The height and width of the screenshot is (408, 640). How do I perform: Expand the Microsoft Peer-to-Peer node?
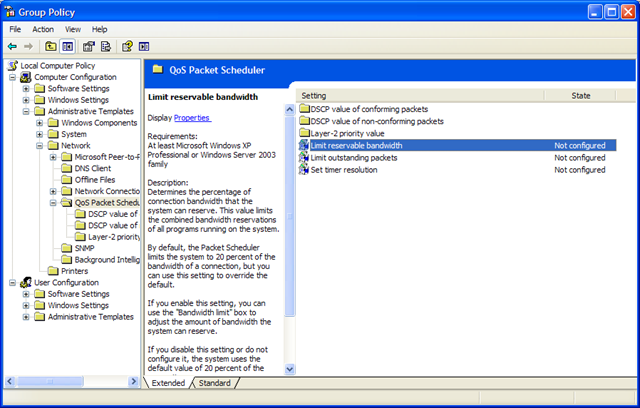coord(53,157)
